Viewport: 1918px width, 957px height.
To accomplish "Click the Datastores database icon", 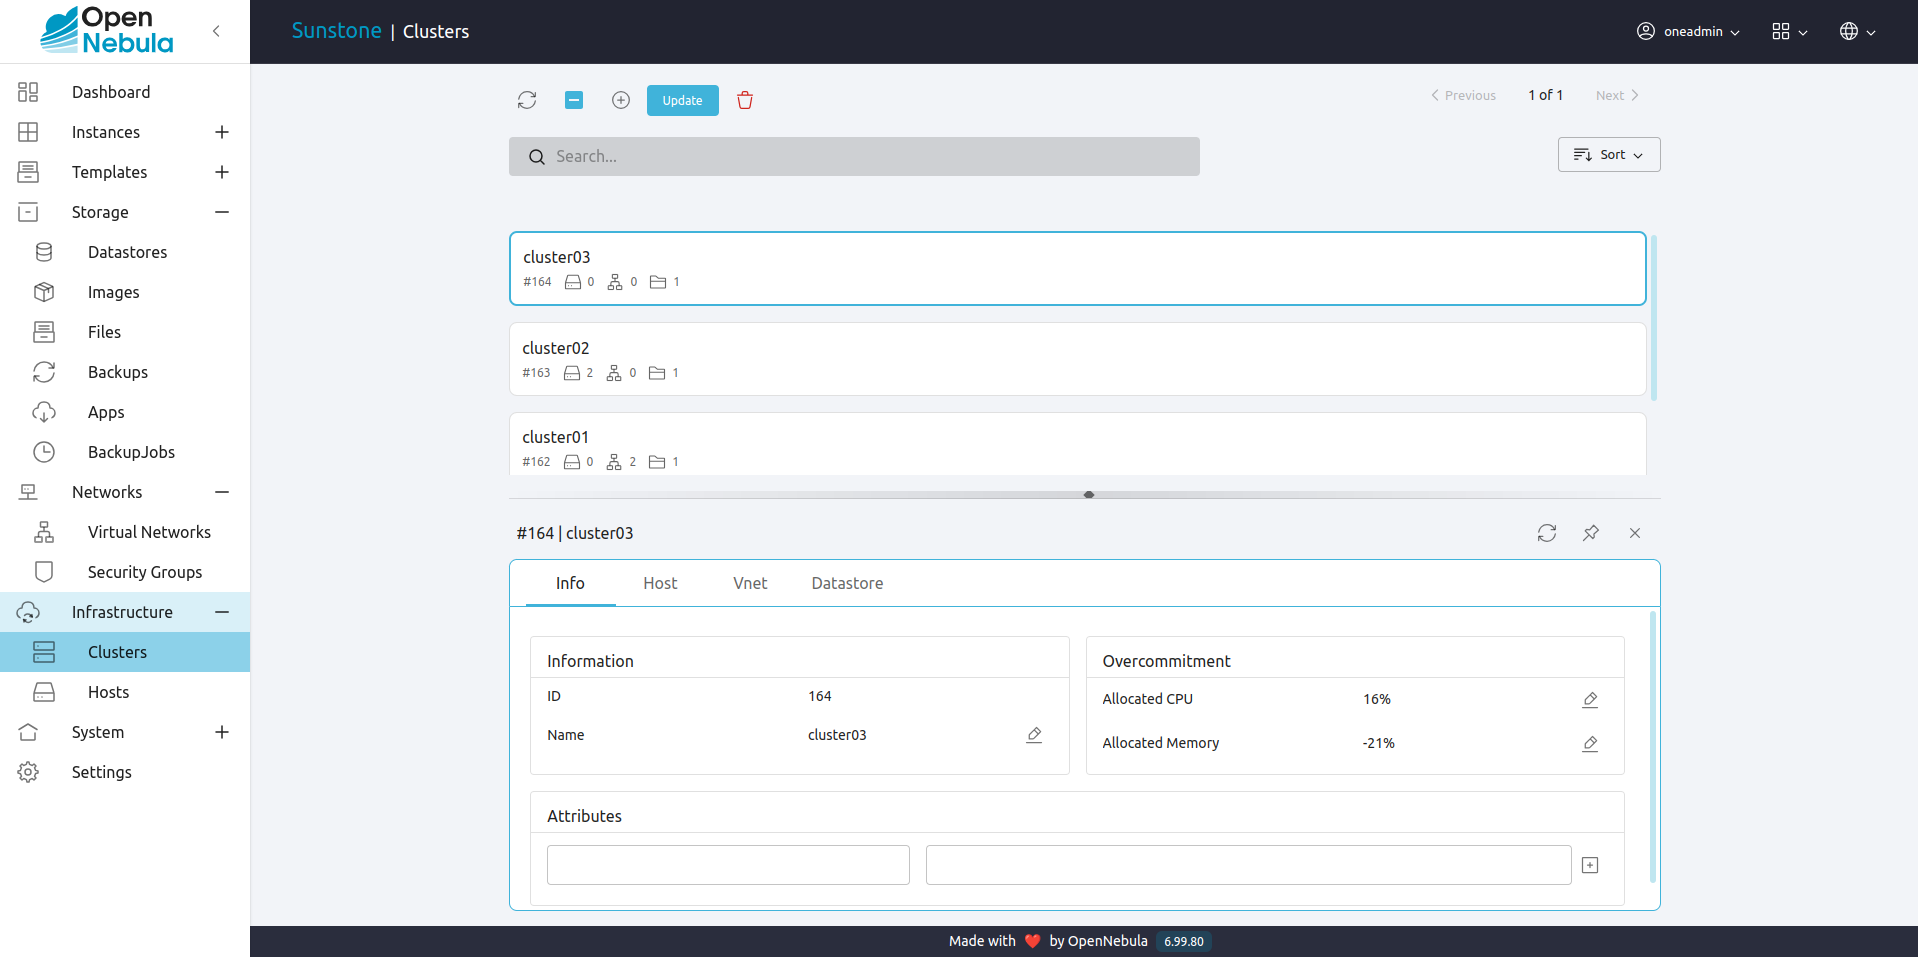I will click(x=44, y=252).
